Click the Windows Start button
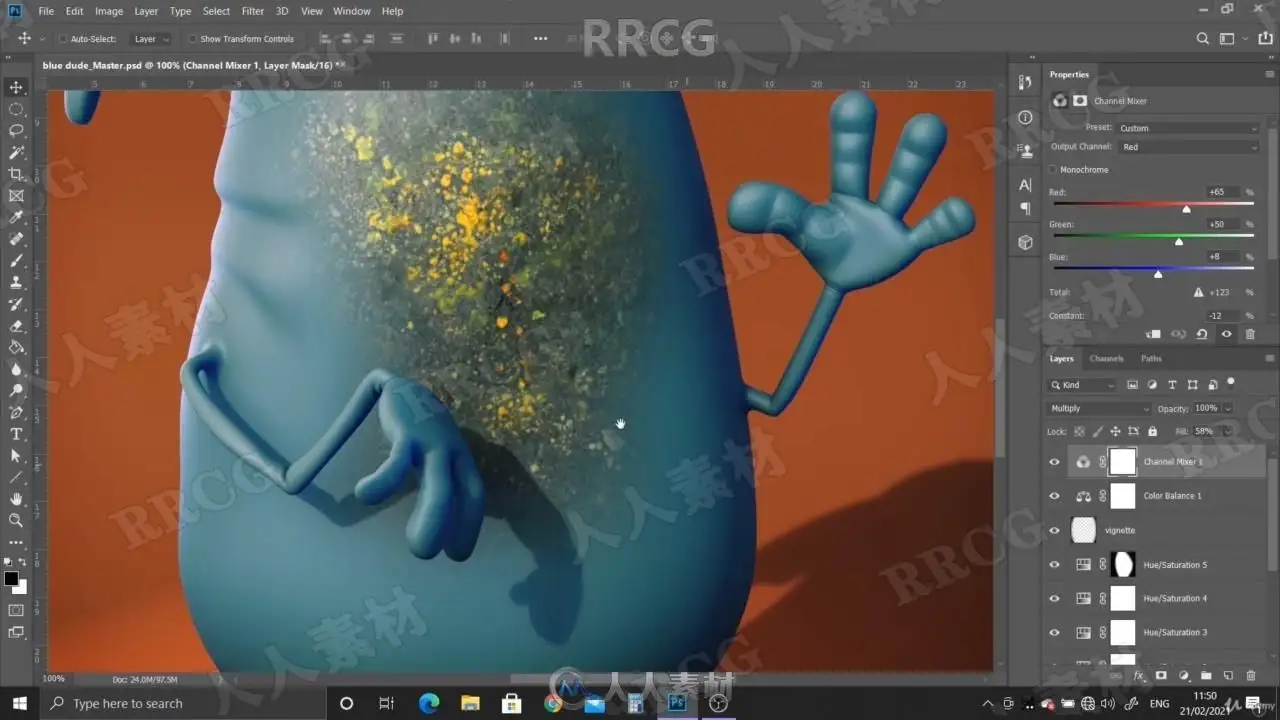The height and width of the screenshot is (720, 1280). coord(19,703)
